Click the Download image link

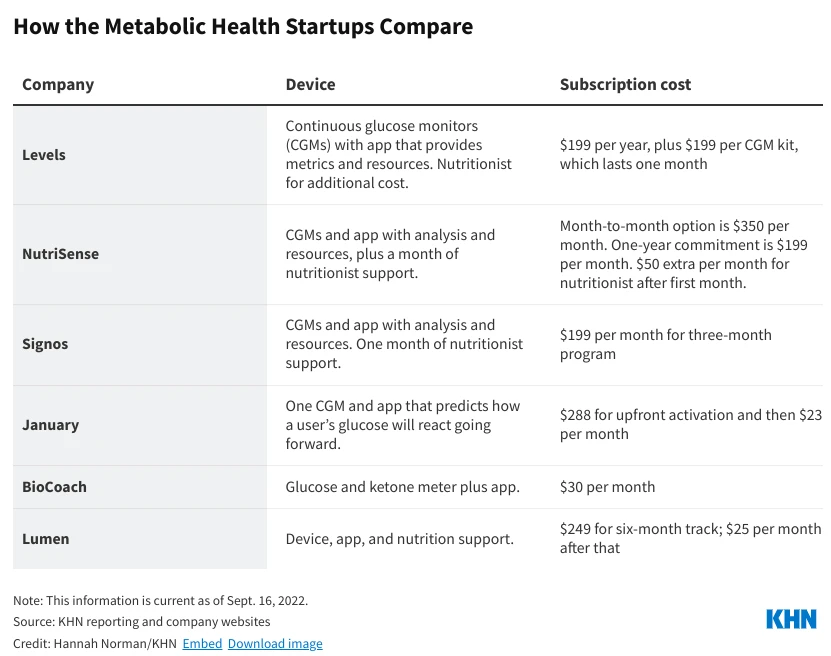[275, 644]
